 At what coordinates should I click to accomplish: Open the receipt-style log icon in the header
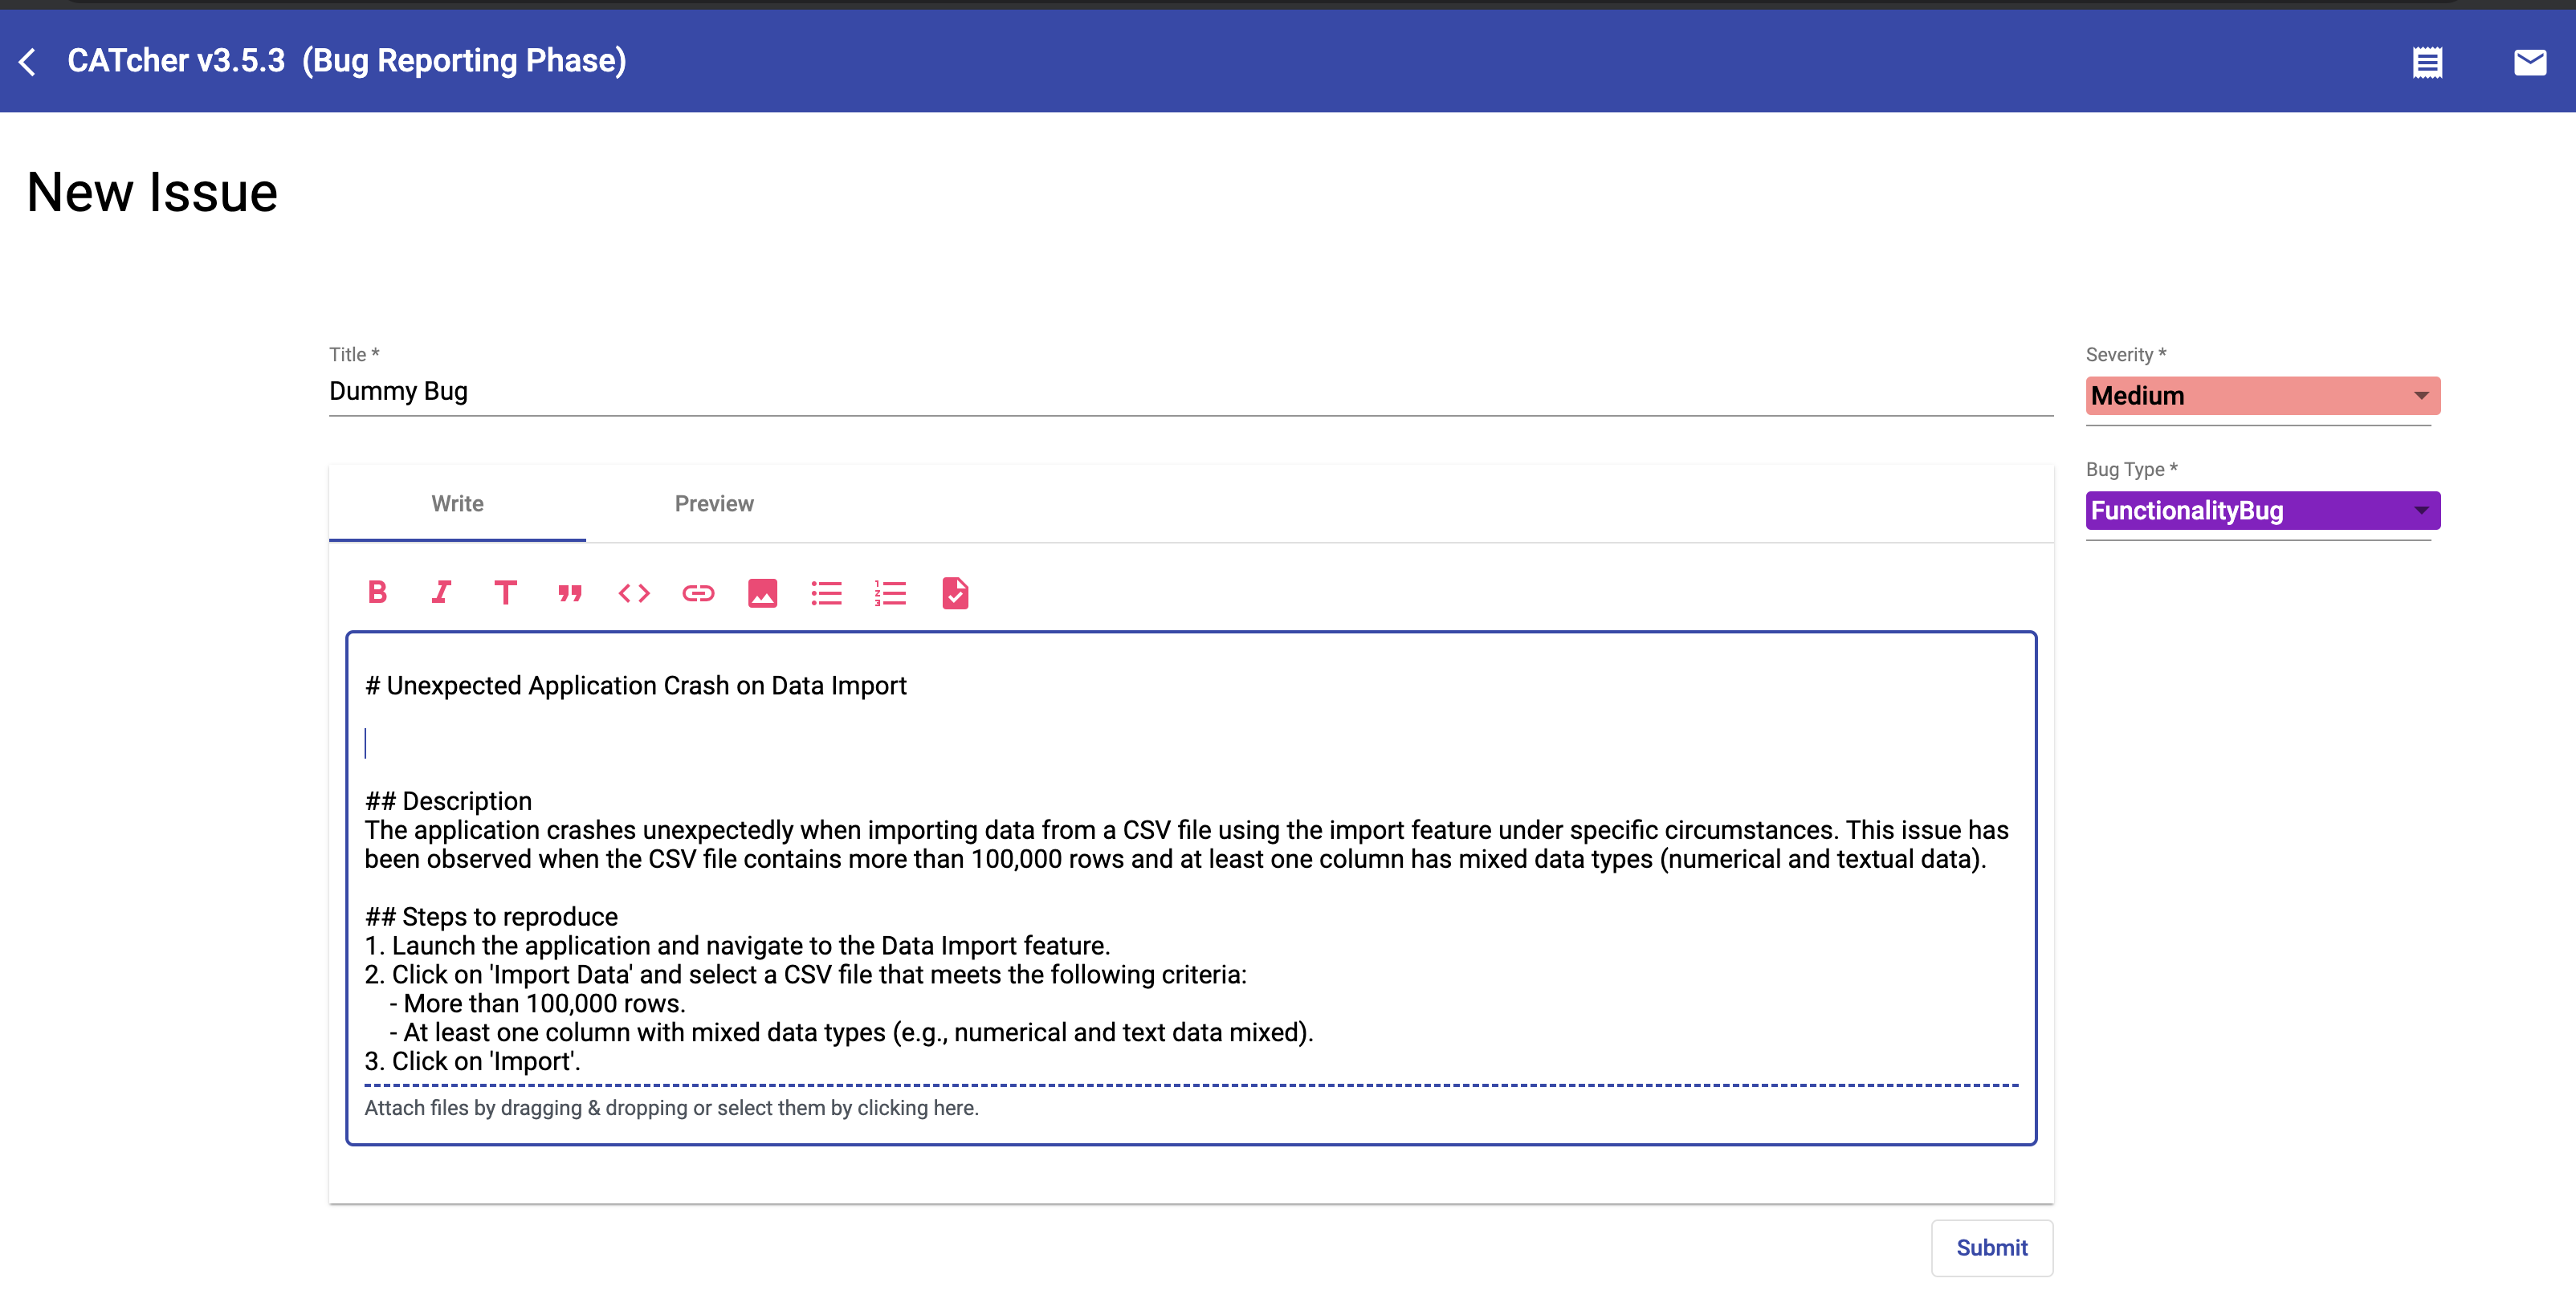coord(2427,63)
